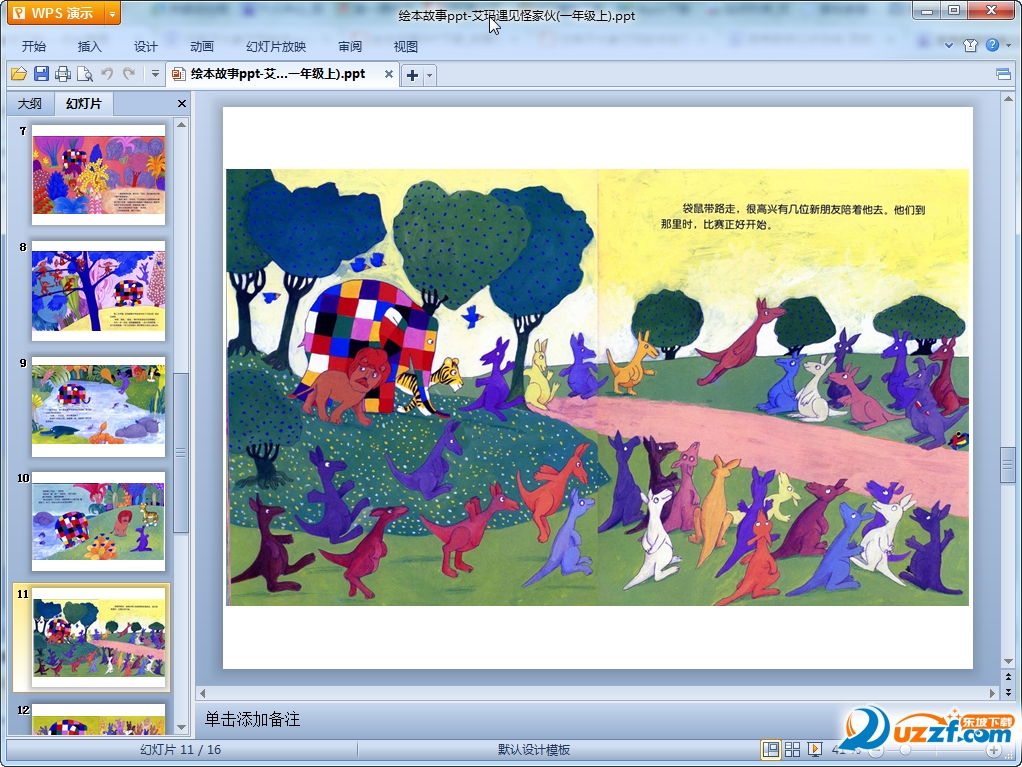Click main editor vertical scrollbar handle

[1008, 465]
